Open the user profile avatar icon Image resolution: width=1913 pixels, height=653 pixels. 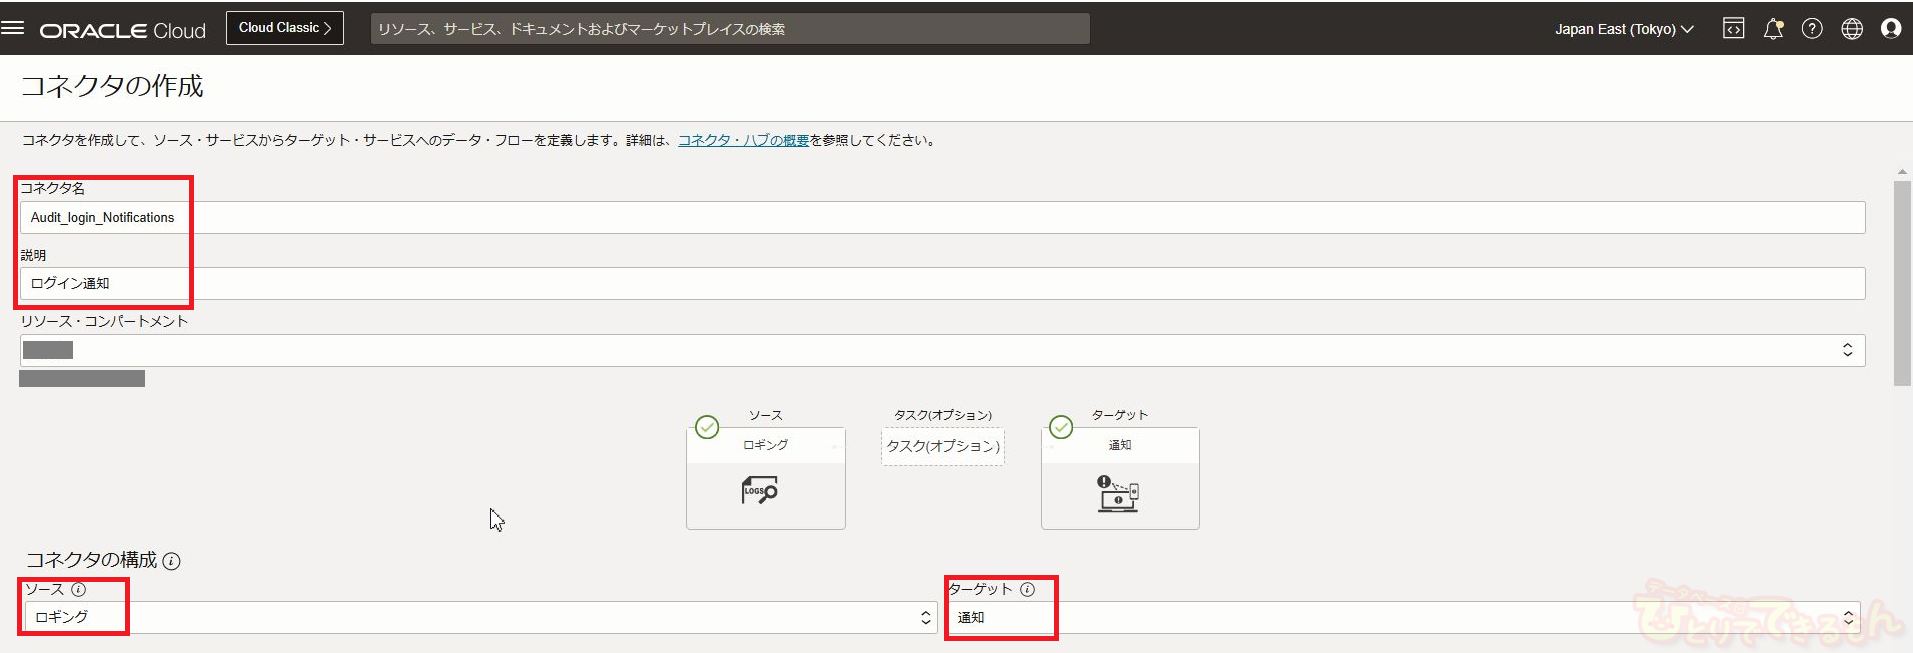point(1890,29)
